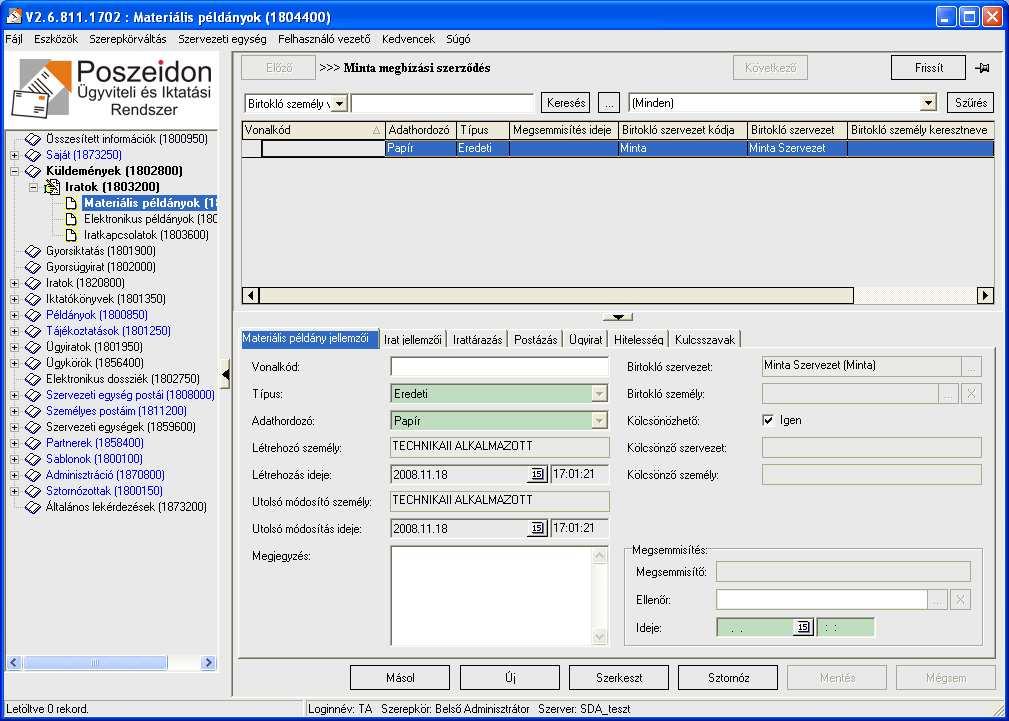The height and width of the screenshot is (721, 1009).
Task: Click the Szerkeszt button
Action: coord(619,678)
